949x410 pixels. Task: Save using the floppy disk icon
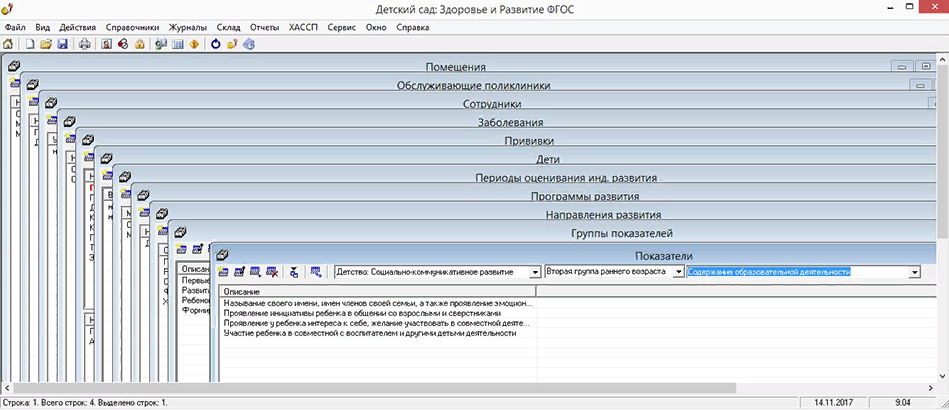point(62,45)
